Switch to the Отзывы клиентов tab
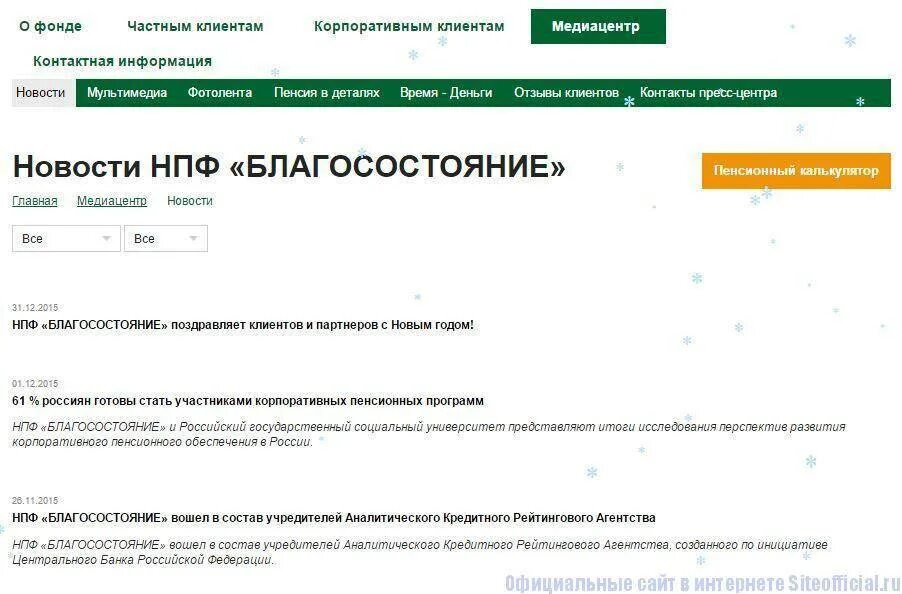 click(x=565, y=92)
